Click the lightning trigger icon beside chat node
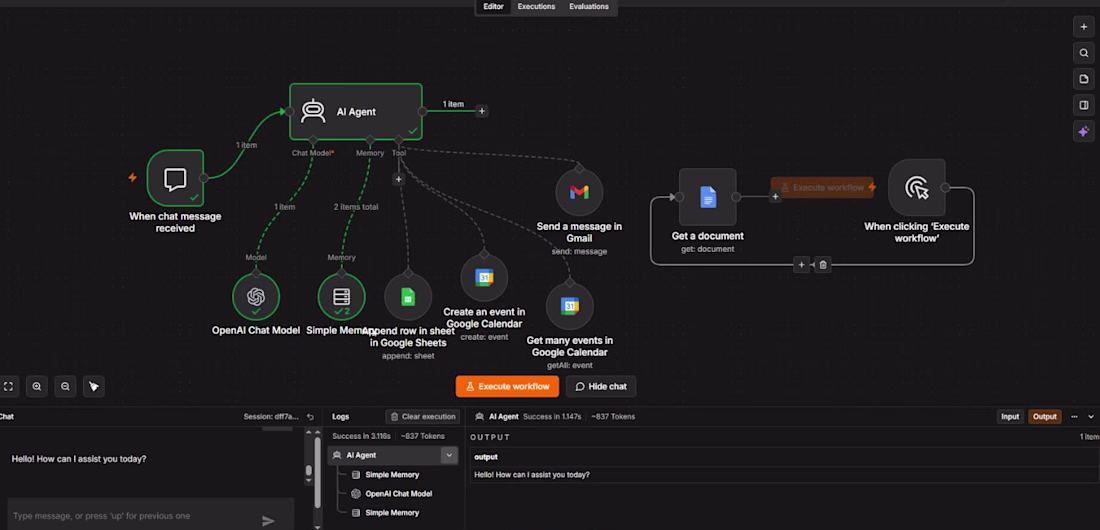The image size is (1100, 530). pos(132,178)
